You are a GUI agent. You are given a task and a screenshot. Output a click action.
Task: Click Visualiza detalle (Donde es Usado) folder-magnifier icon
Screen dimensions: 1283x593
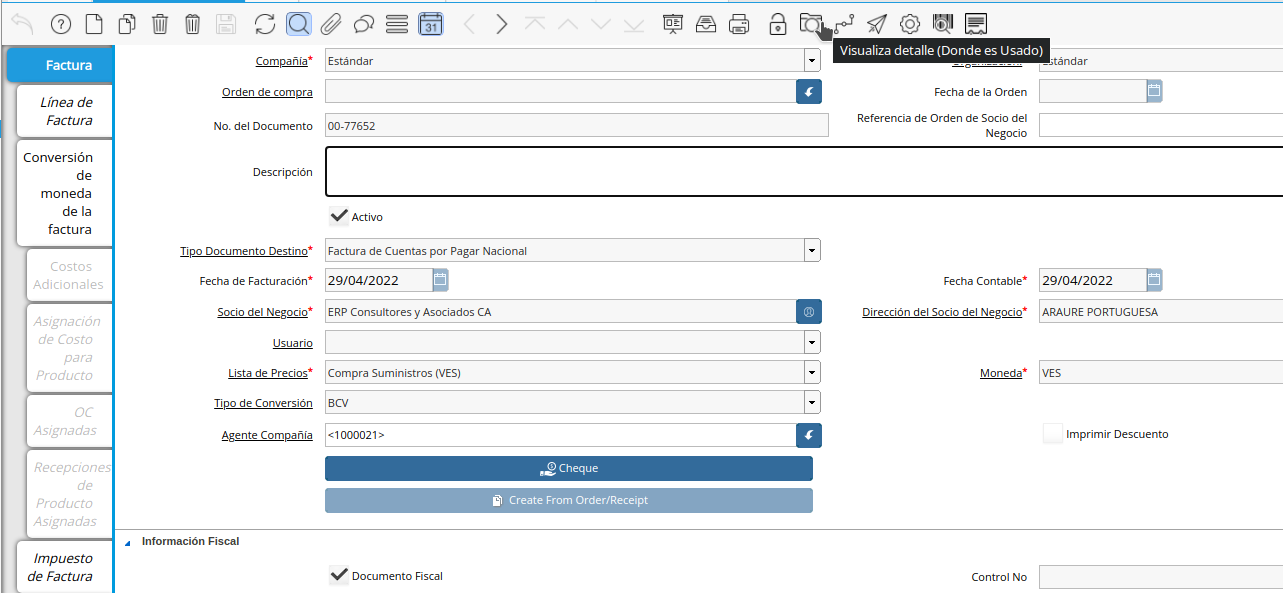(810, 24)
